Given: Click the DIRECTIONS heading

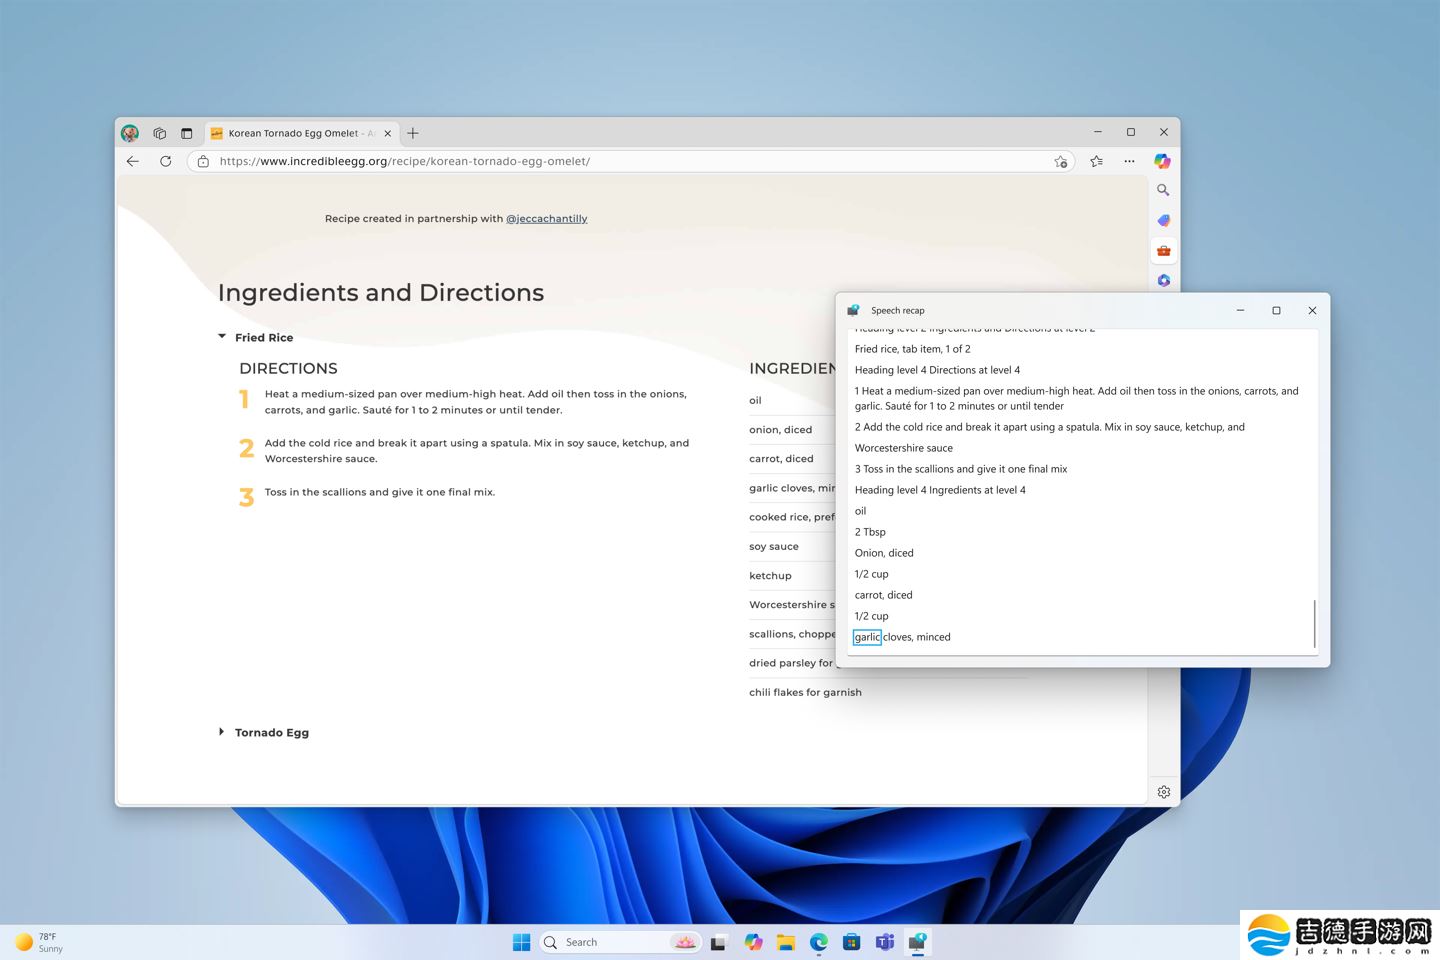Looking at the screenshot, I should coord(288,368).
